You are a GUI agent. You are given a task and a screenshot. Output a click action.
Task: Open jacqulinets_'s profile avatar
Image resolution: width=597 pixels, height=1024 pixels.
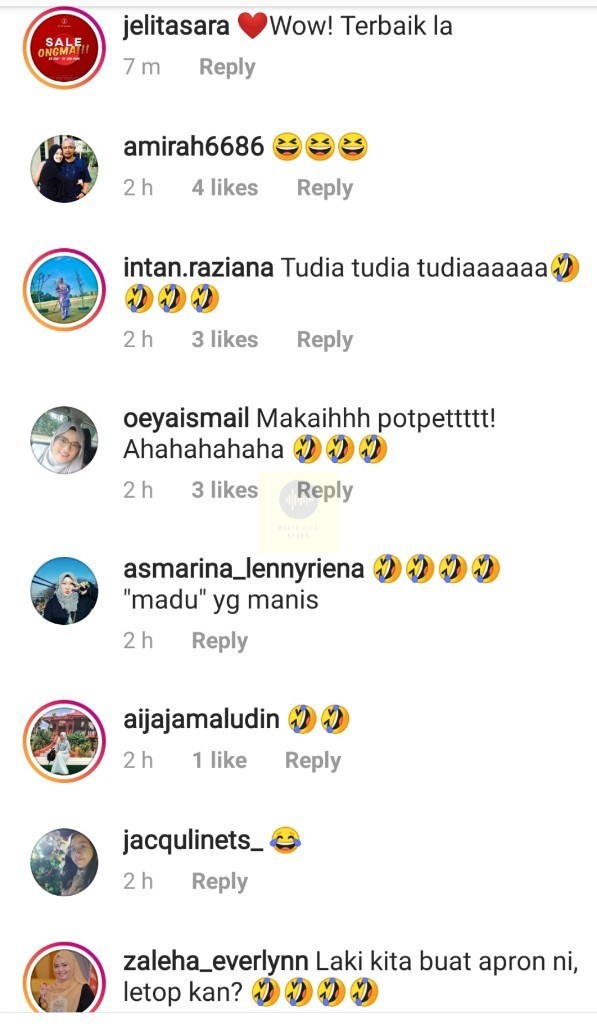pos(64,862)
